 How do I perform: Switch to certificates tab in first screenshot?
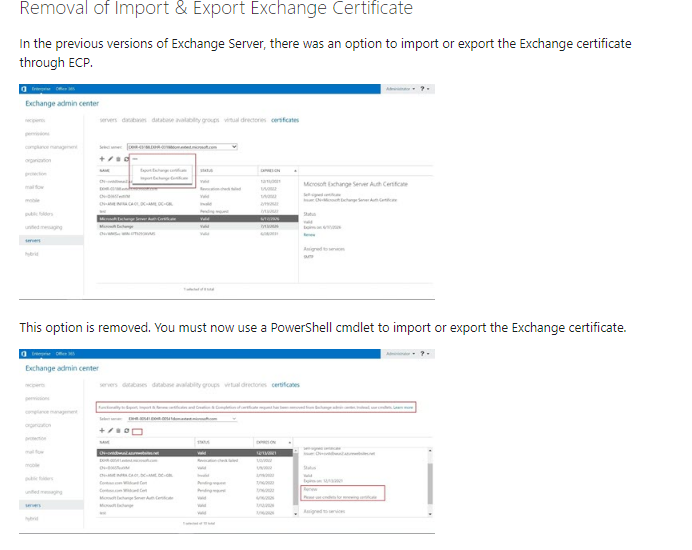point(285,120)
